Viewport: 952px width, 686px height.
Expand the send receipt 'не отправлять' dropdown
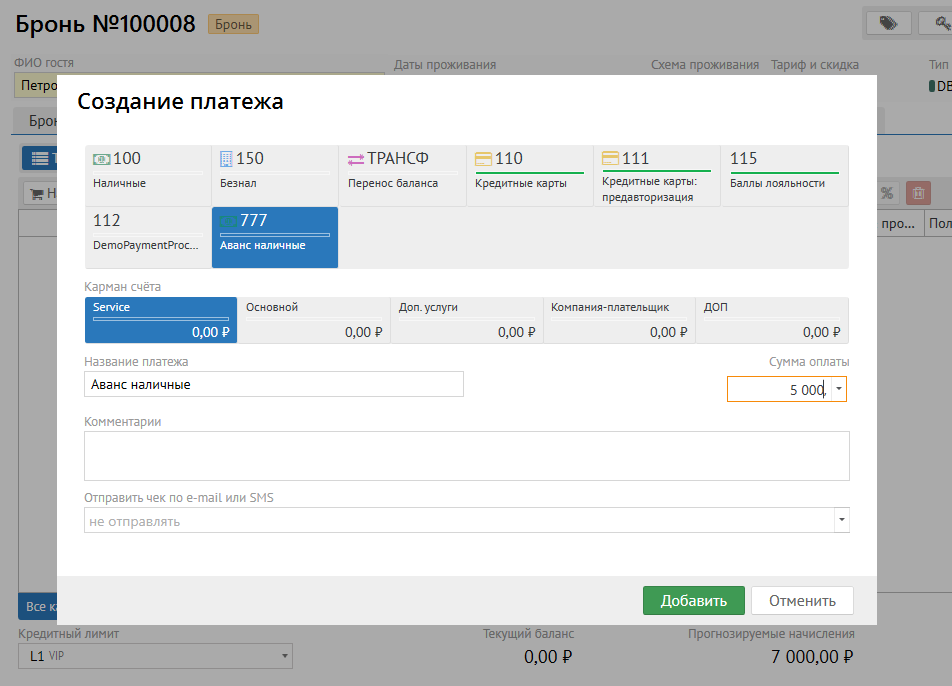841,521
